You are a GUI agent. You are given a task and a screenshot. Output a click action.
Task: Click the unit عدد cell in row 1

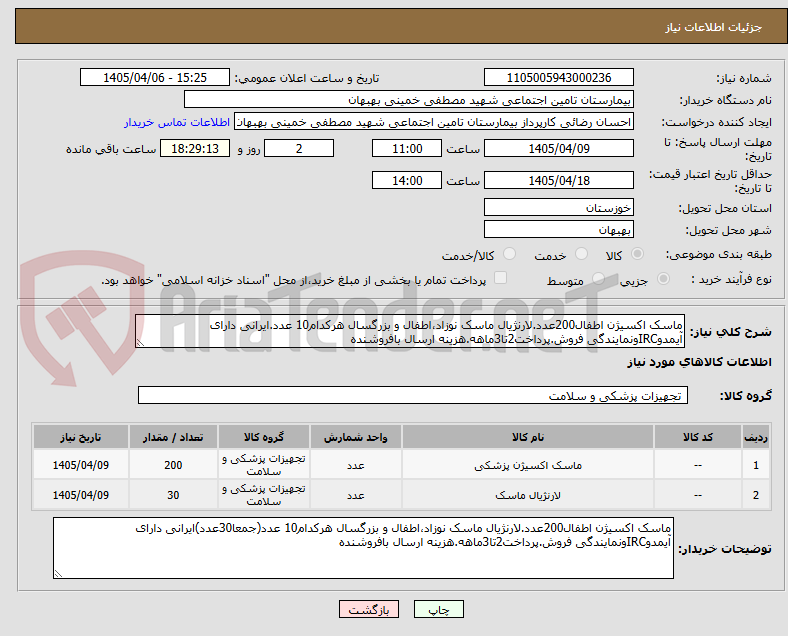coord(356,465)
